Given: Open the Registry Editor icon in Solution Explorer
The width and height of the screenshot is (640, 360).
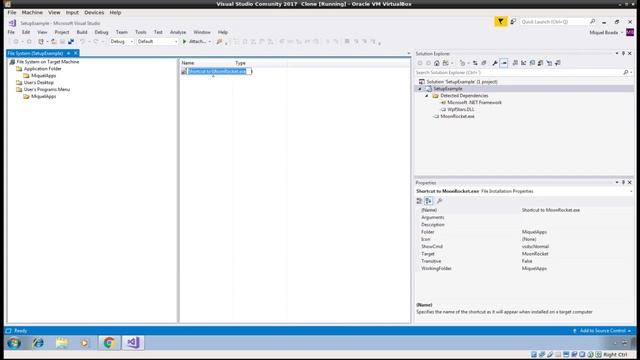Looking at the screenshot, I should (524, 63).
